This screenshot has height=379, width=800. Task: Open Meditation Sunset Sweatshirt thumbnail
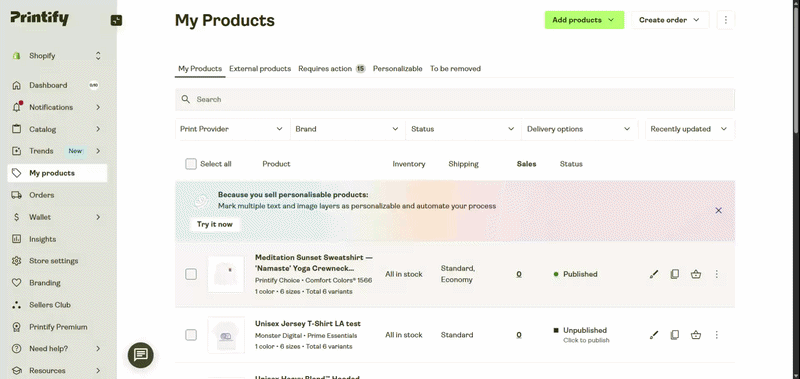click(x=226, y=274)
